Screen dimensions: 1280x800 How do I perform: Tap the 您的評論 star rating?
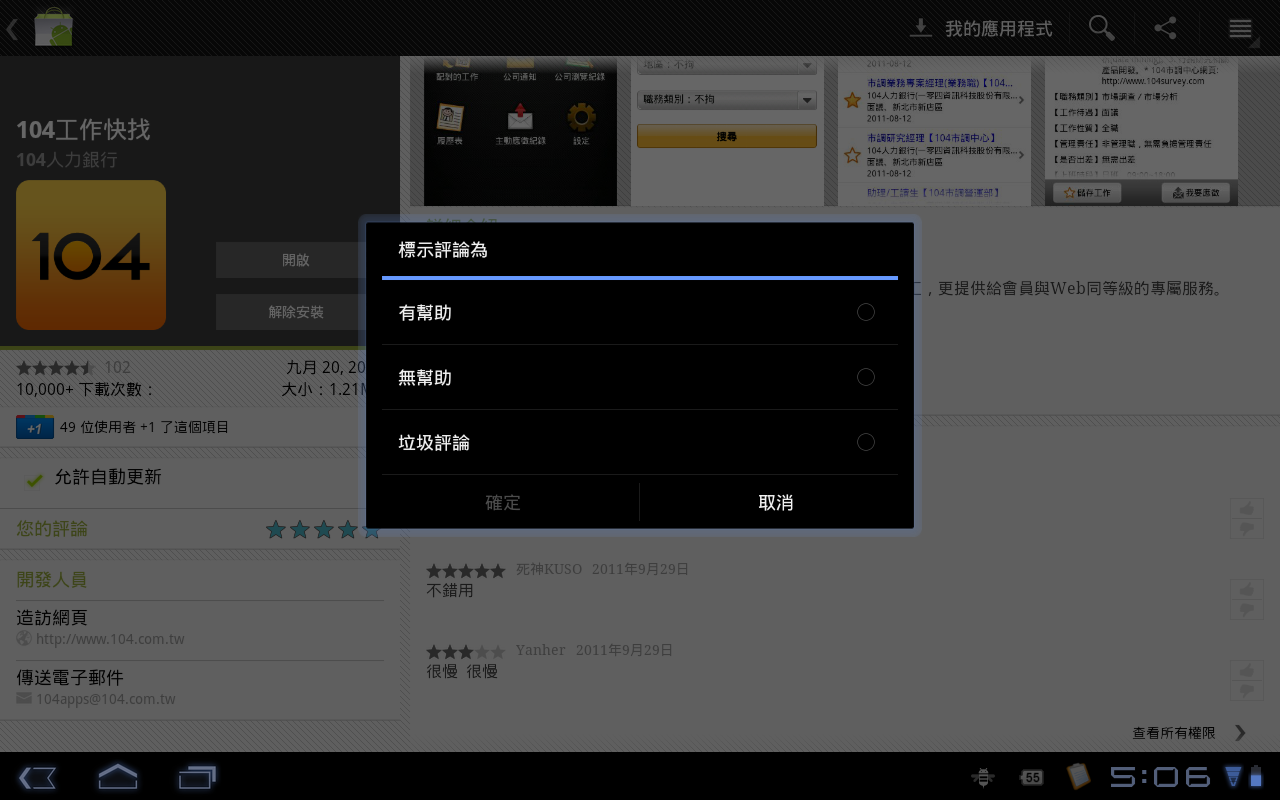click(x=323, y=529)
